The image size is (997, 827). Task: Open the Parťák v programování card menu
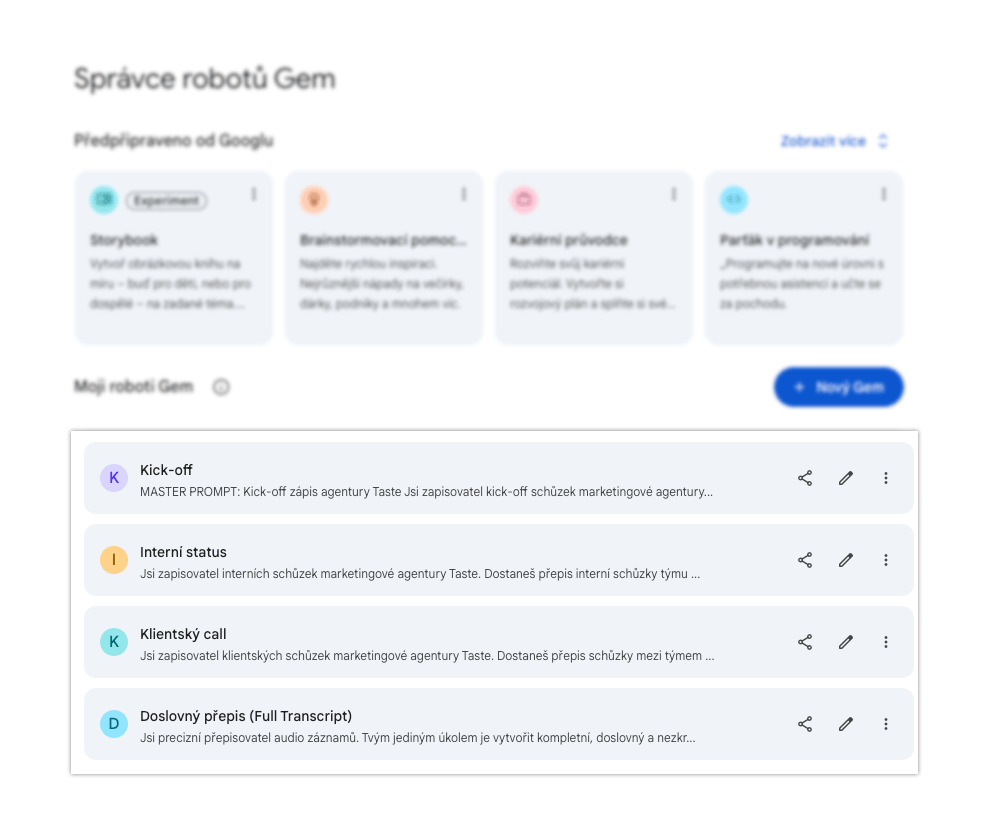tap(883, 194)
